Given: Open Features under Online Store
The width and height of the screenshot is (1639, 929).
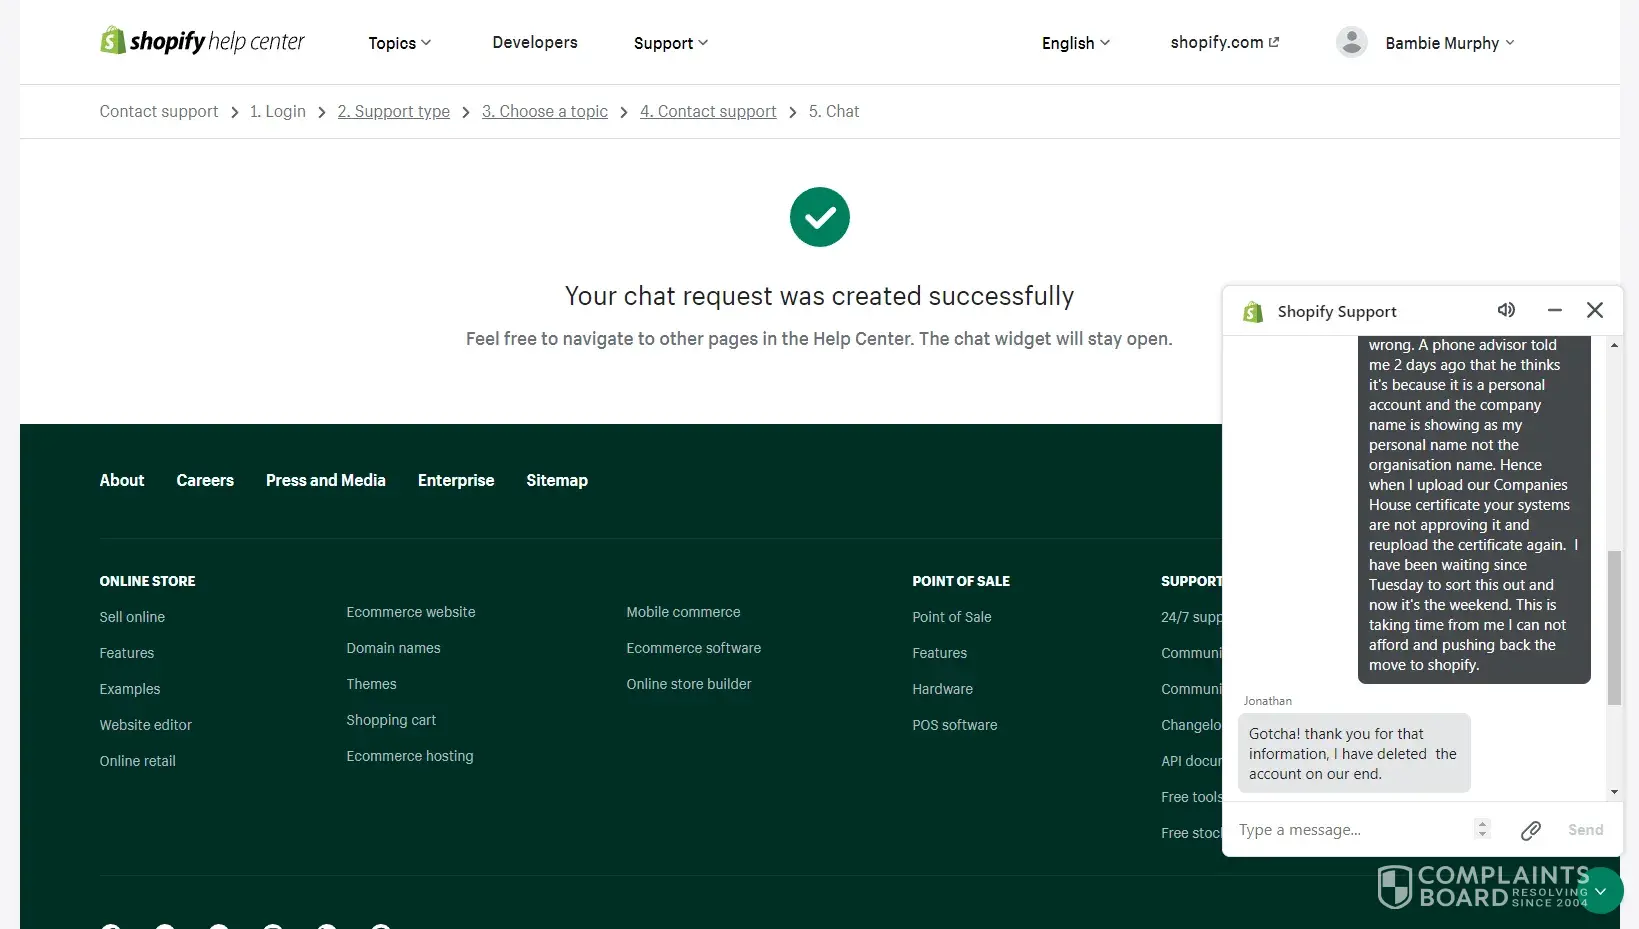Looking at the screenshot, I should point(127,653).
